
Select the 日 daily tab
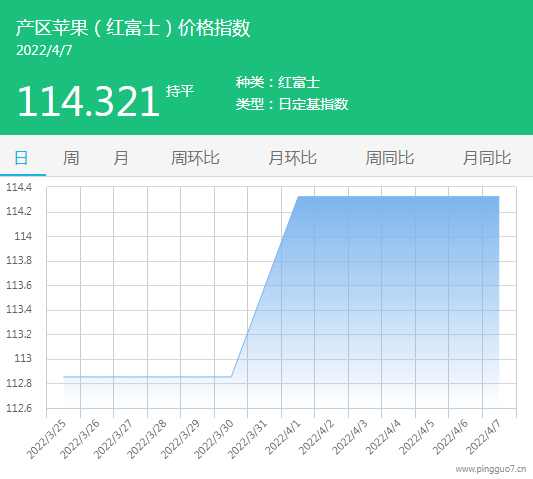point(21,158)
